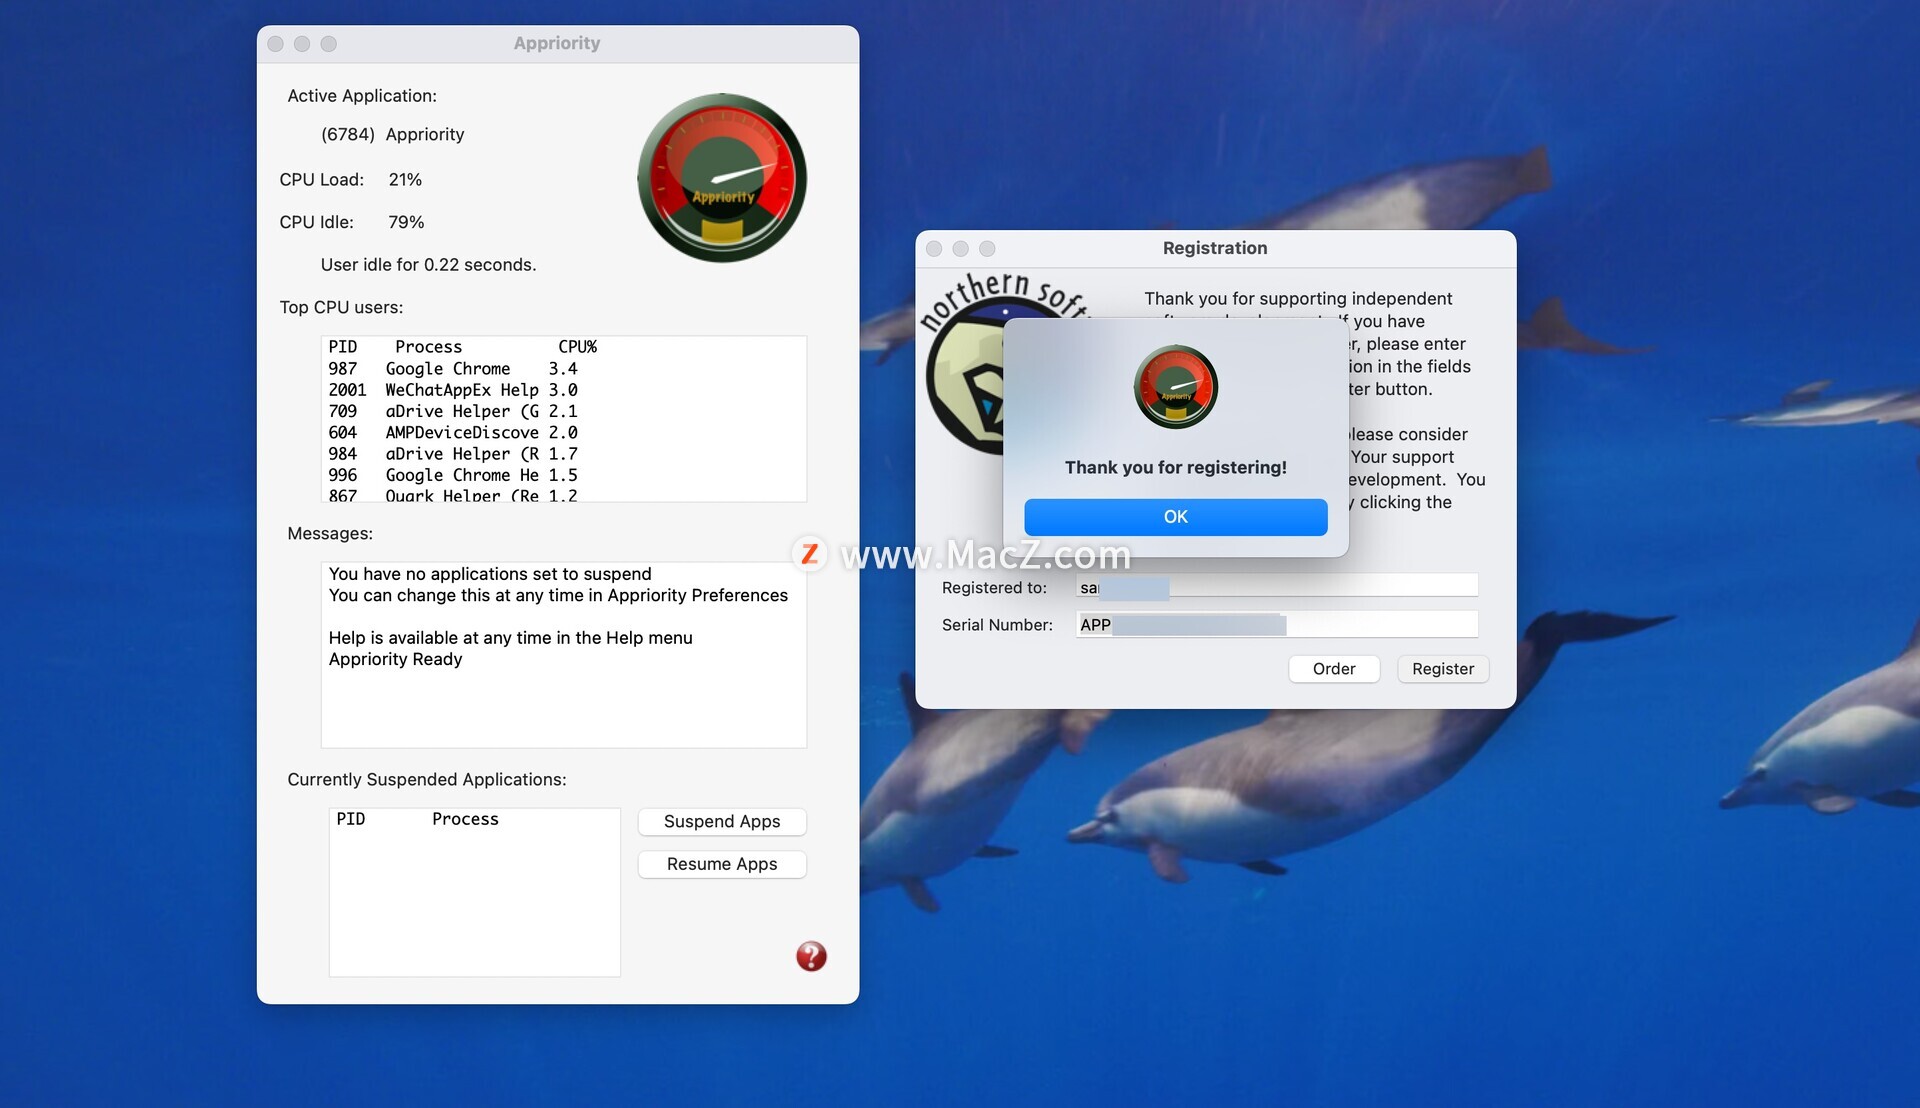1920x1108 pixels.
Task: Click 'You have no applications set to suspend'
Action: (489, 574)
